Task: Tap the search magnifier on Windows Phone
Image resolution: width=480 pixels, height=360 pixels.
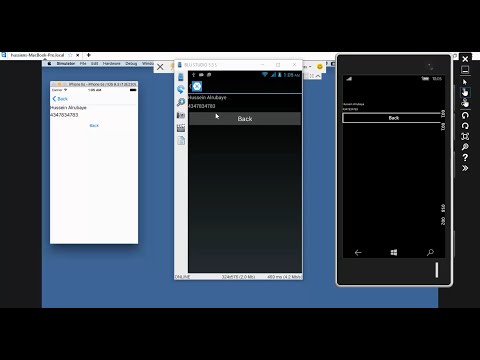Action: point(430,252)
